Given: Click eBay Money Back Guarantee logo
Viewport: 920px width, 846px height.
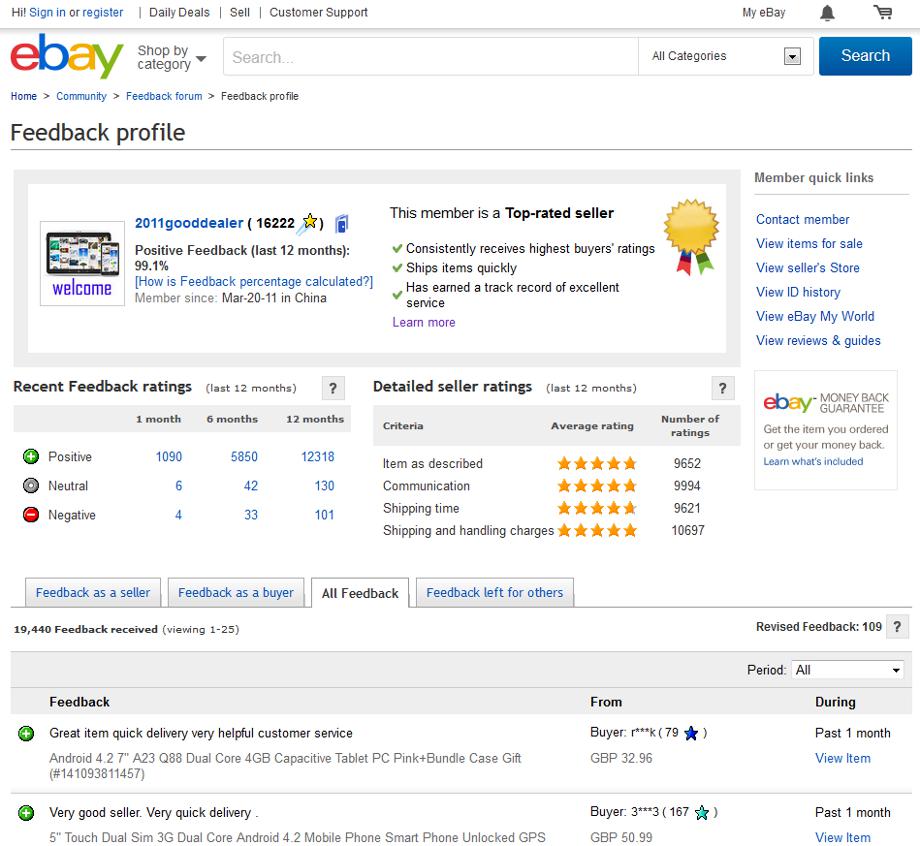Looking at the screenshot, I should [x=826, y=402].
